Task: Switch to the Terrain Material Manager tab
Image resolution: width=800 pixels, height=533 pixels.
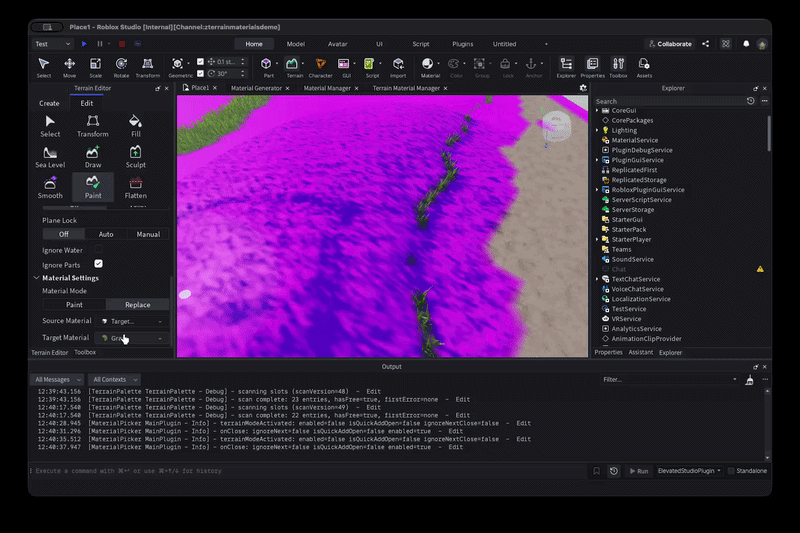Action: [x=406, y=88]
